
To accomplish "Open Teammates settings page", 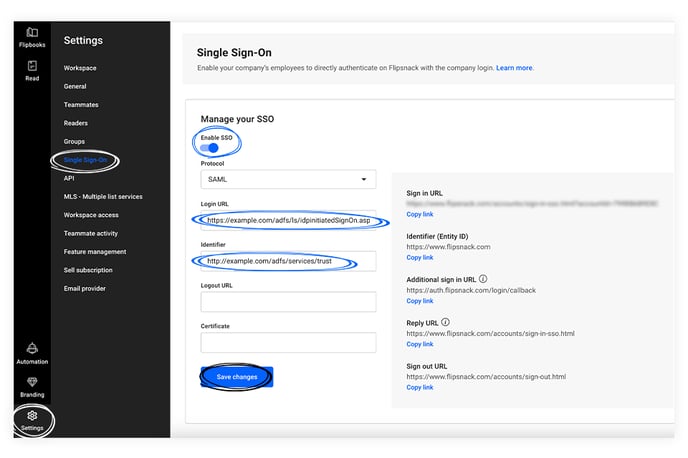I will (81, 105).
